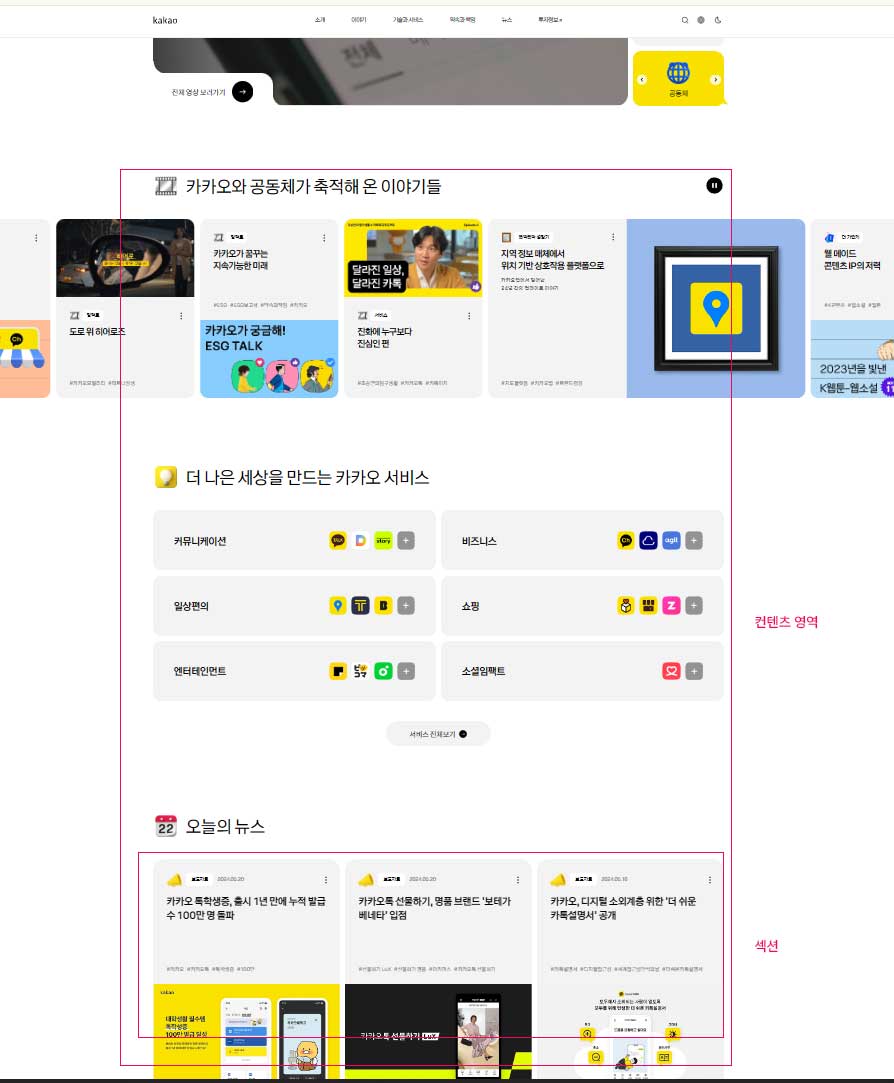
Task: Click the Kakao T icon in 일상편의
Action: [x=361, y=606]
